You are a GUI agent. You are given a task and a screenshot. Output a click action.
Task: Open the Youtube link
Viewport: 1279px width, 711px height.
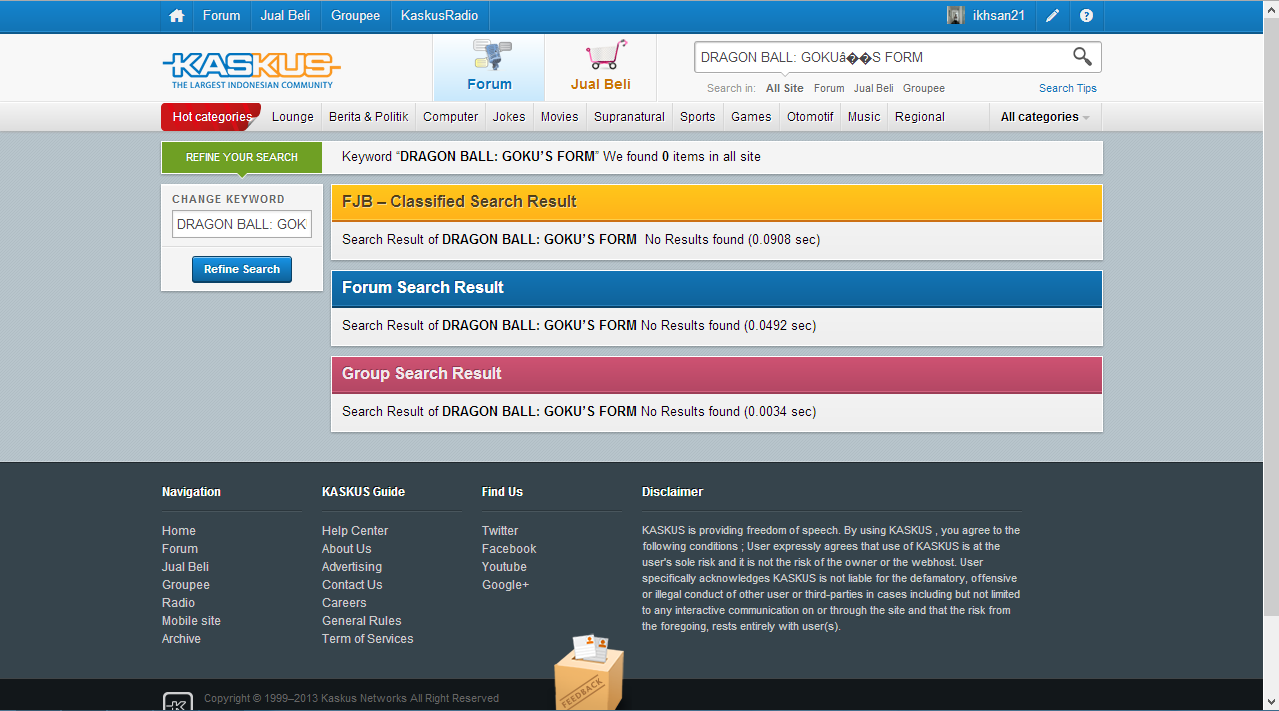tap(504, 567)
